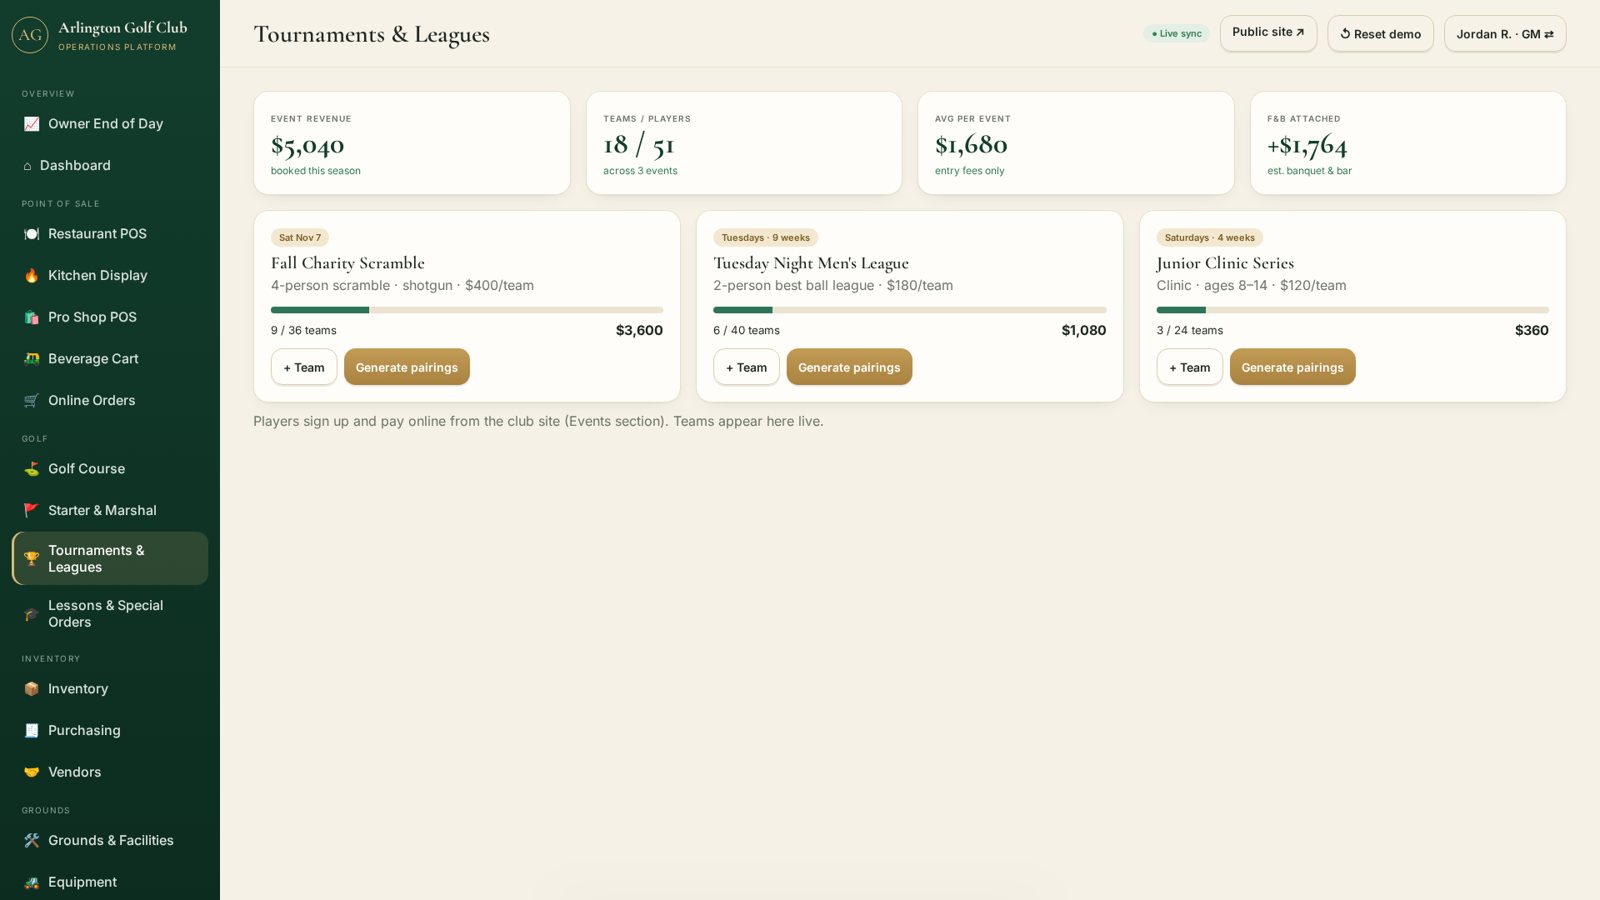1600x900 pixels.
Task: Click the Junior Clinic Series progress bar
Action: pos(1353,310)
